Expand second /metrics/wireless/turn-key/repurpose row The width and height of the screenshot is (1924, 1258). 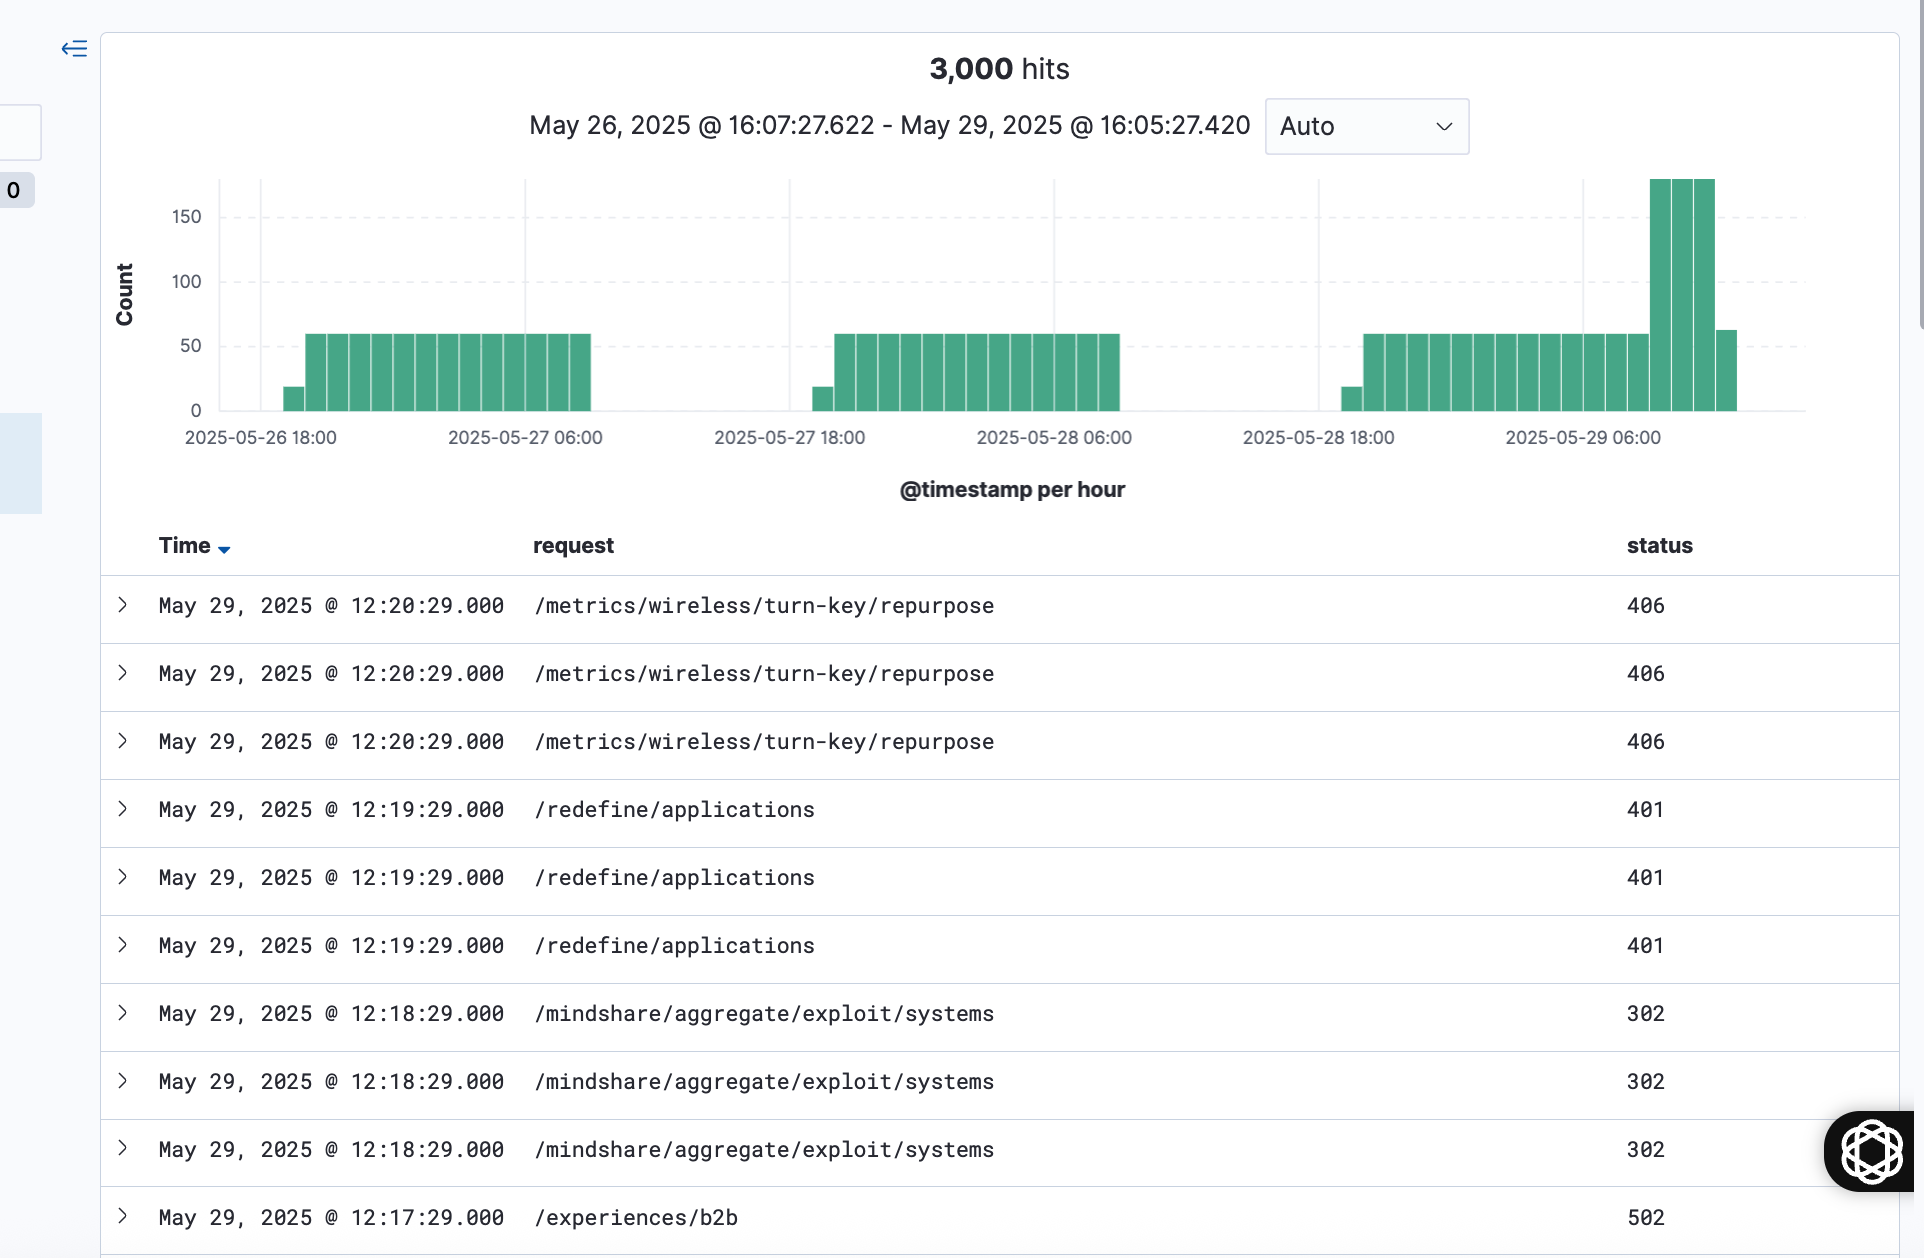(123, 673)
